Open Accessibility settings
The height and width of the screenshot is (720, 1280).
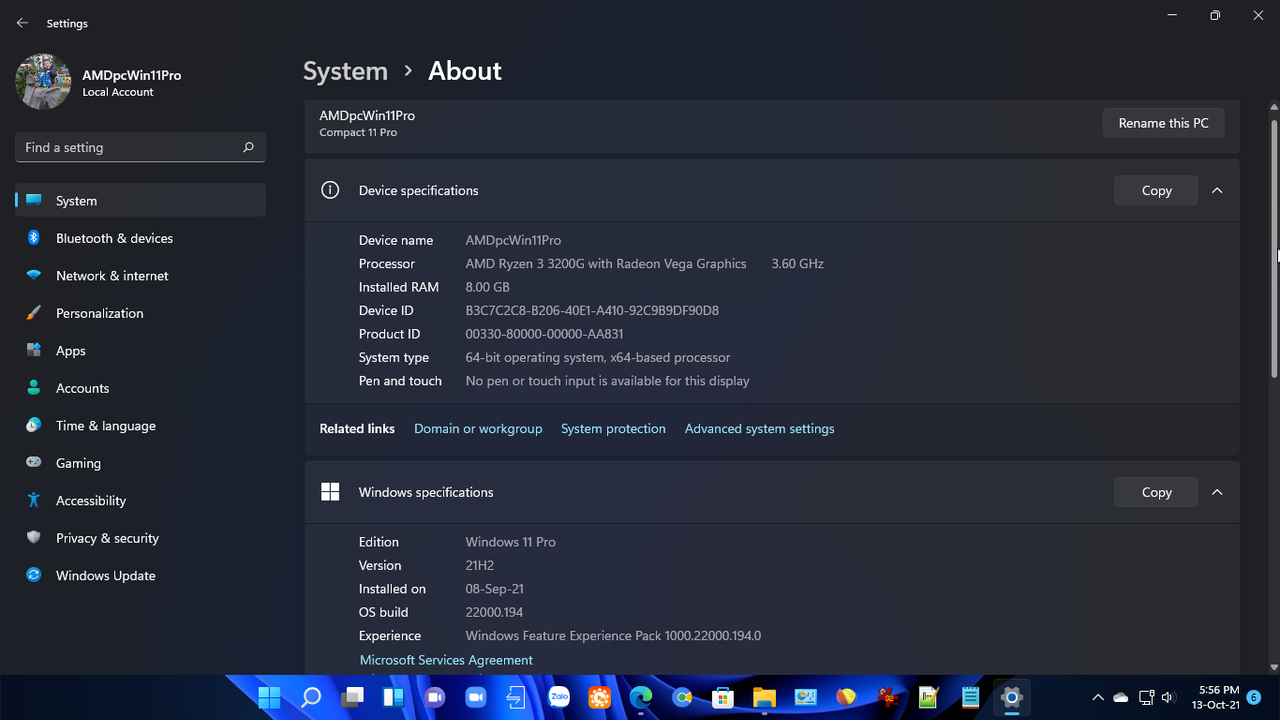point(140,500)
